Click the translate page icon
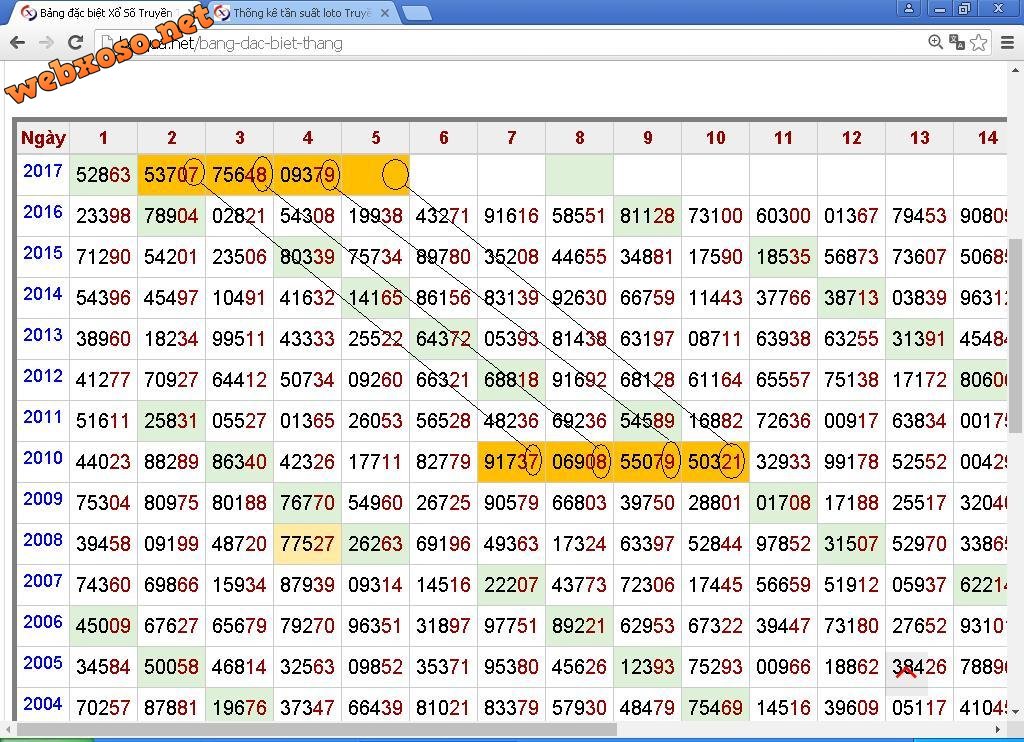 (x=957, y=42)
